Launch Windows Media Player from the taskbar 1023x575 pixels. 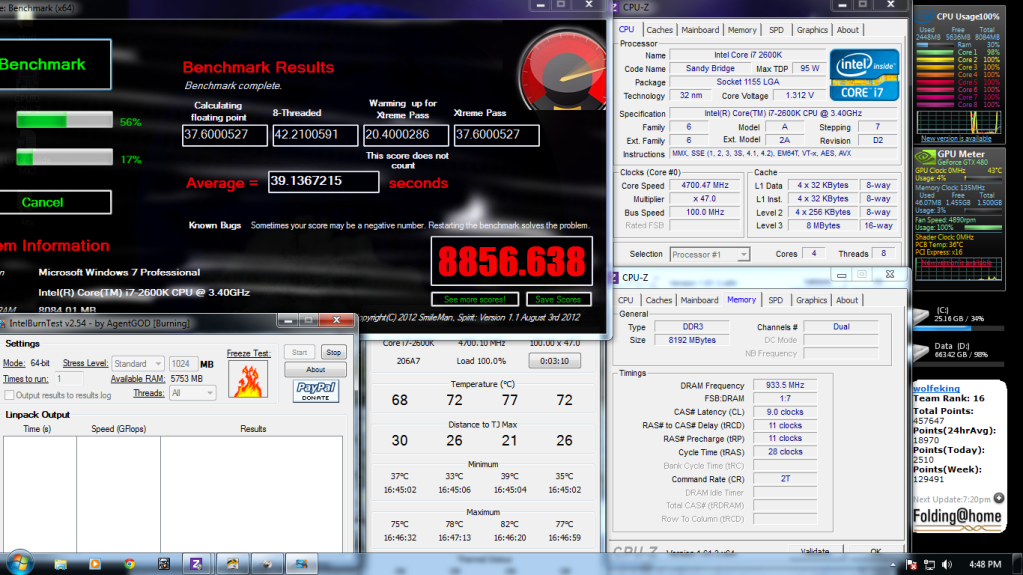click(95, 564)
